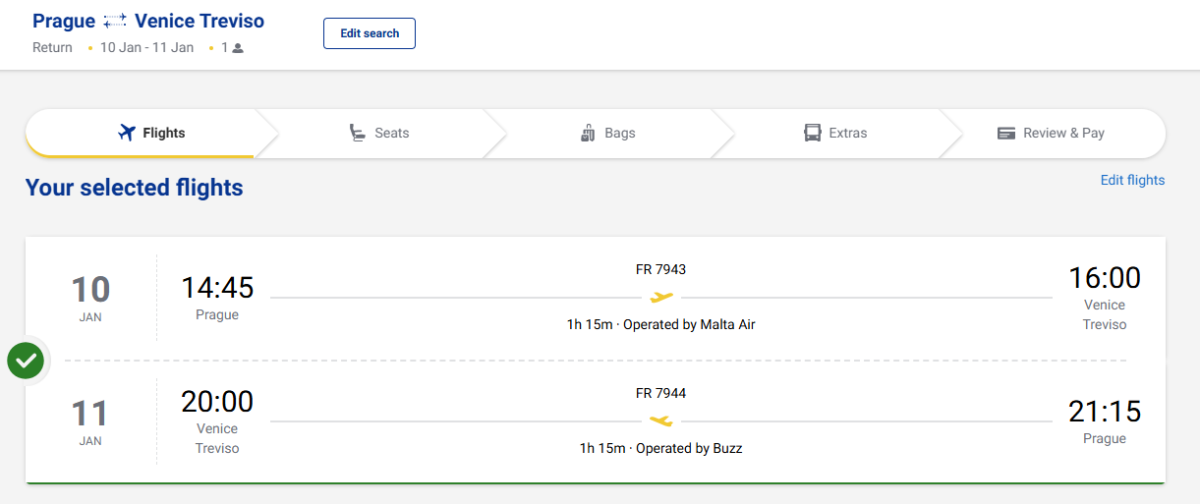Switch to the Bags step tab
This screenshot has height=504, width=1200.
[x=607, y=133]
